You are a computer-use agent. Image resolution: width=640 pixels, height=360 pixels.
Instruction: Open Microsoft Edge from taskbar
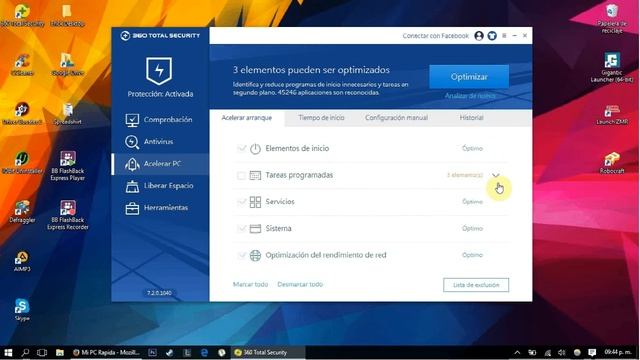204,352
